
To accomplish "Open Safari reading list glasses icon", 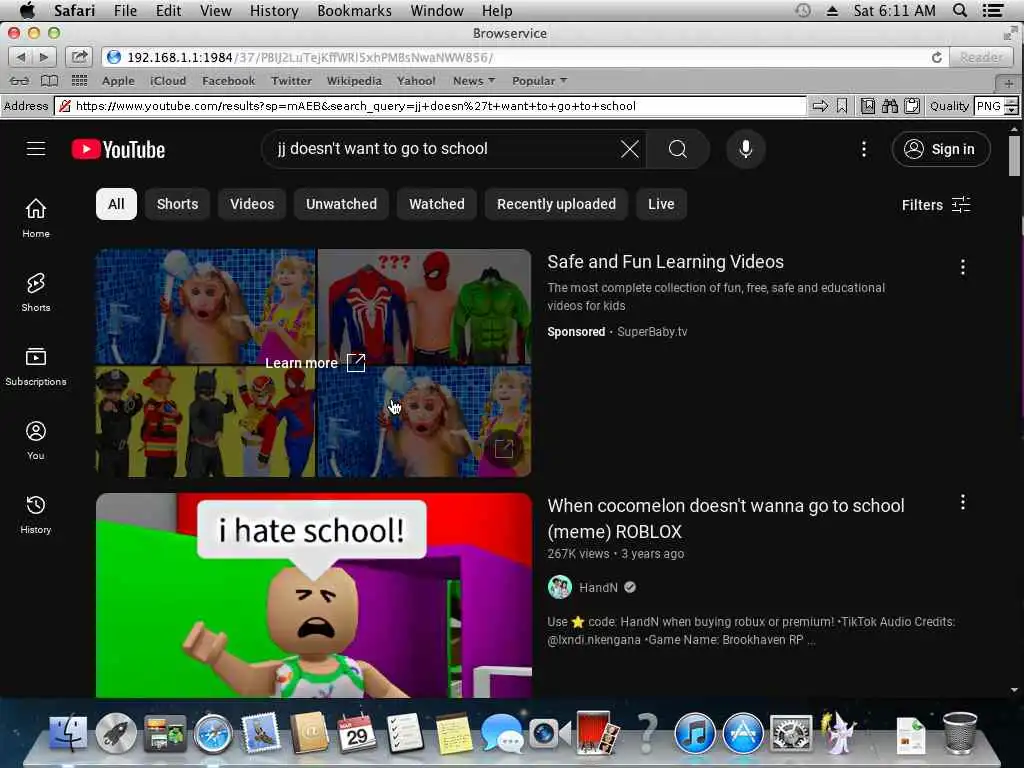I will 20,81.
